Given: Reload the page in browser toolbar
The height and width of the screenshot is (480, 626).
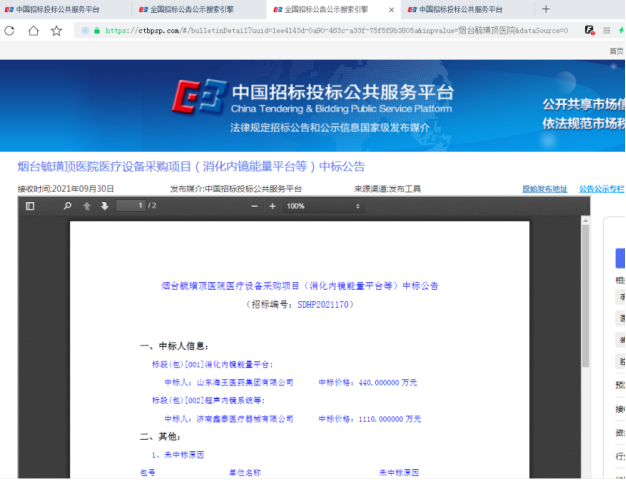Looking at the screenshot, I should 10,31.
